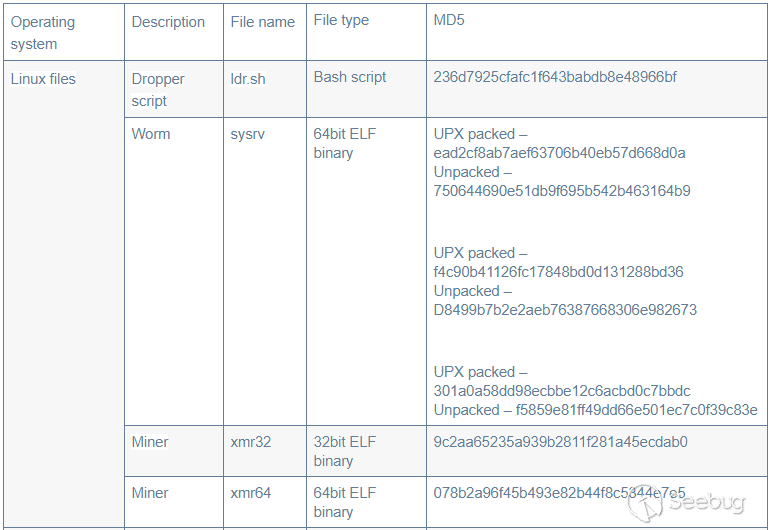Click the Linux files cell
The height and width of the screenshot is (530, 773).
(43, 79)
